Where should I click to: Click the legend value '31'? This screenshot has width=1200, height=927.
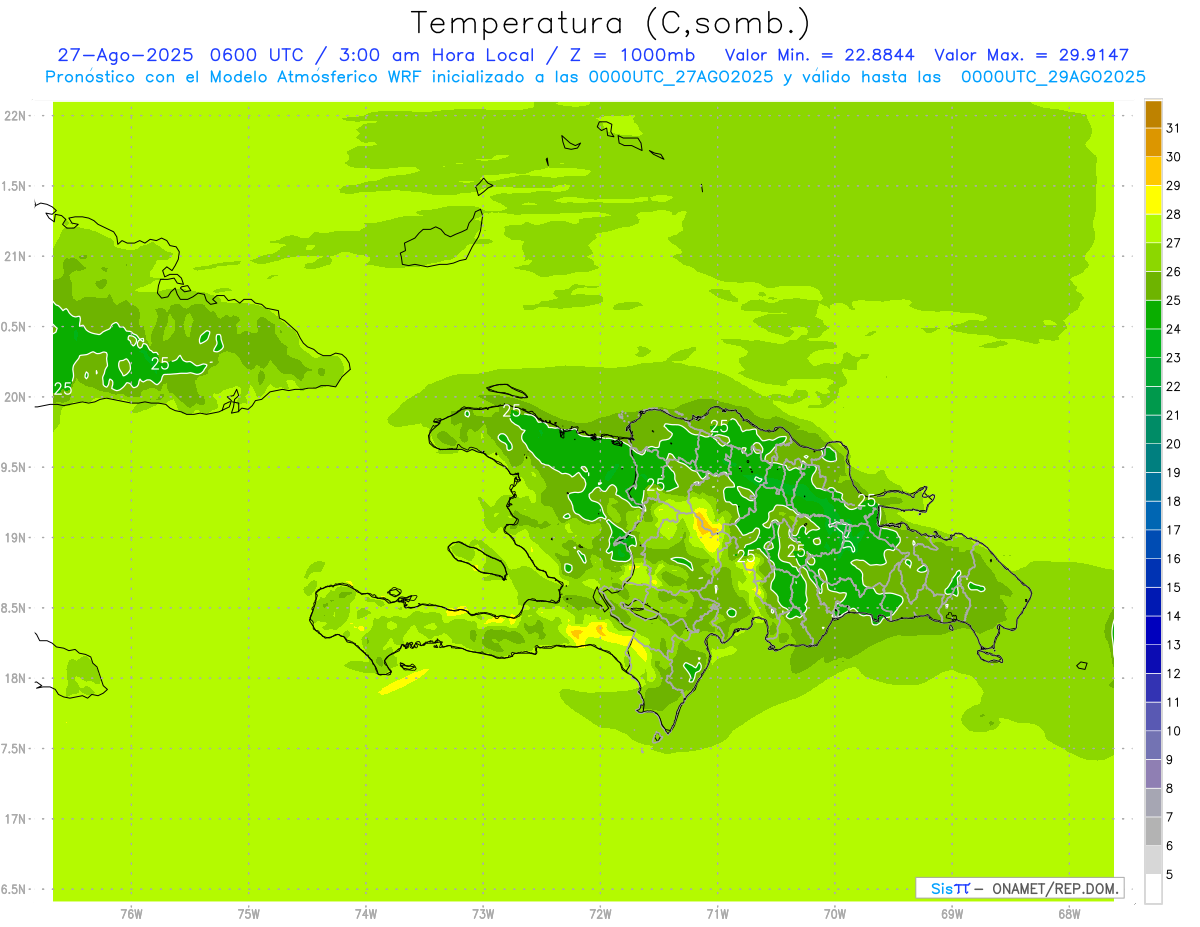pyautogui.click(x=1174, y=128)
